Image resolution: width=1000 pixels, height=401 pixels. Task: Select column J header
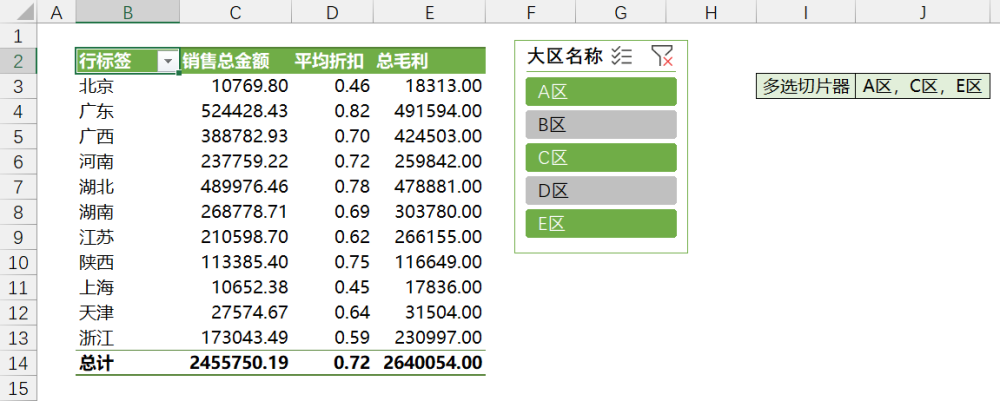tap(923, 12)
